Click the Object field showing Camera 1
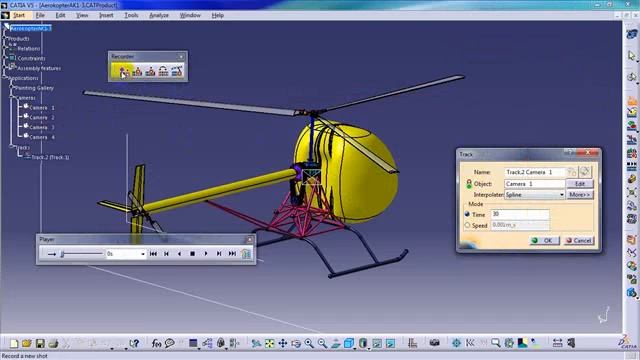Image resolution: width=640 pixels, height=360 pixels. point(535,184)
